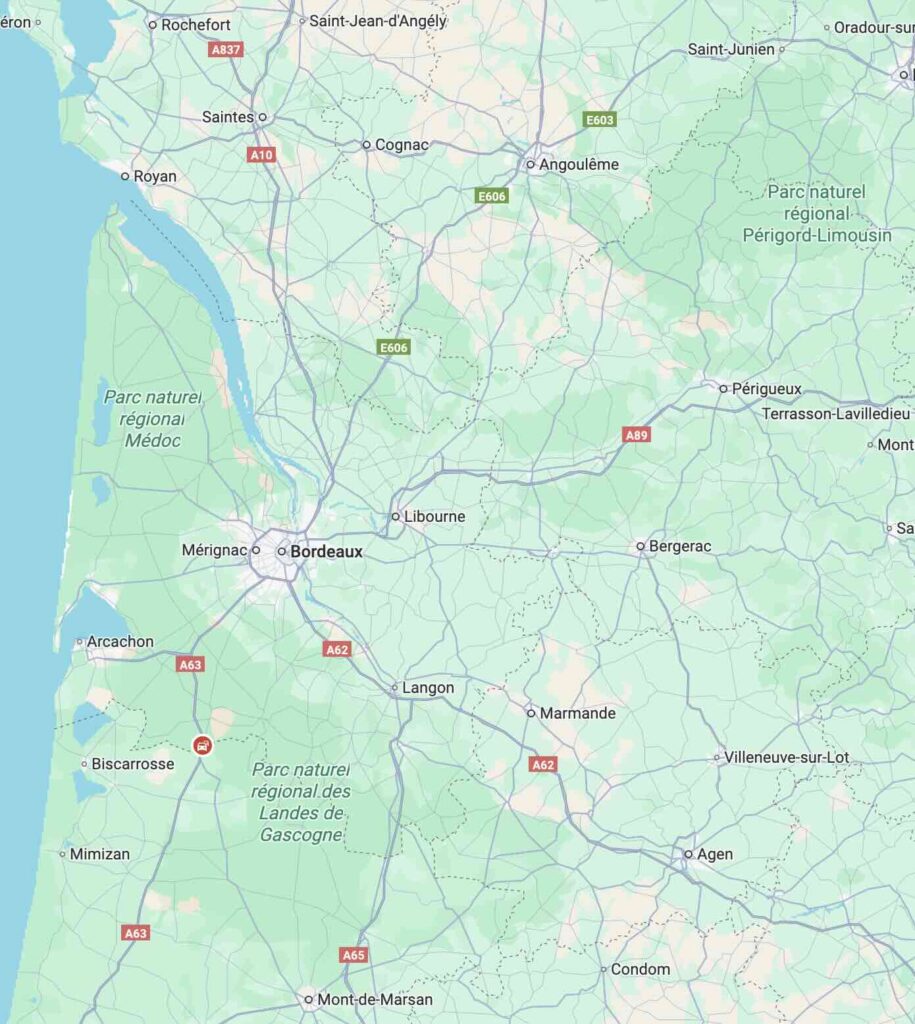Click the Bordeaux city marker
The height and width of the screenshot is (1024, 915).
coord(281,552)
